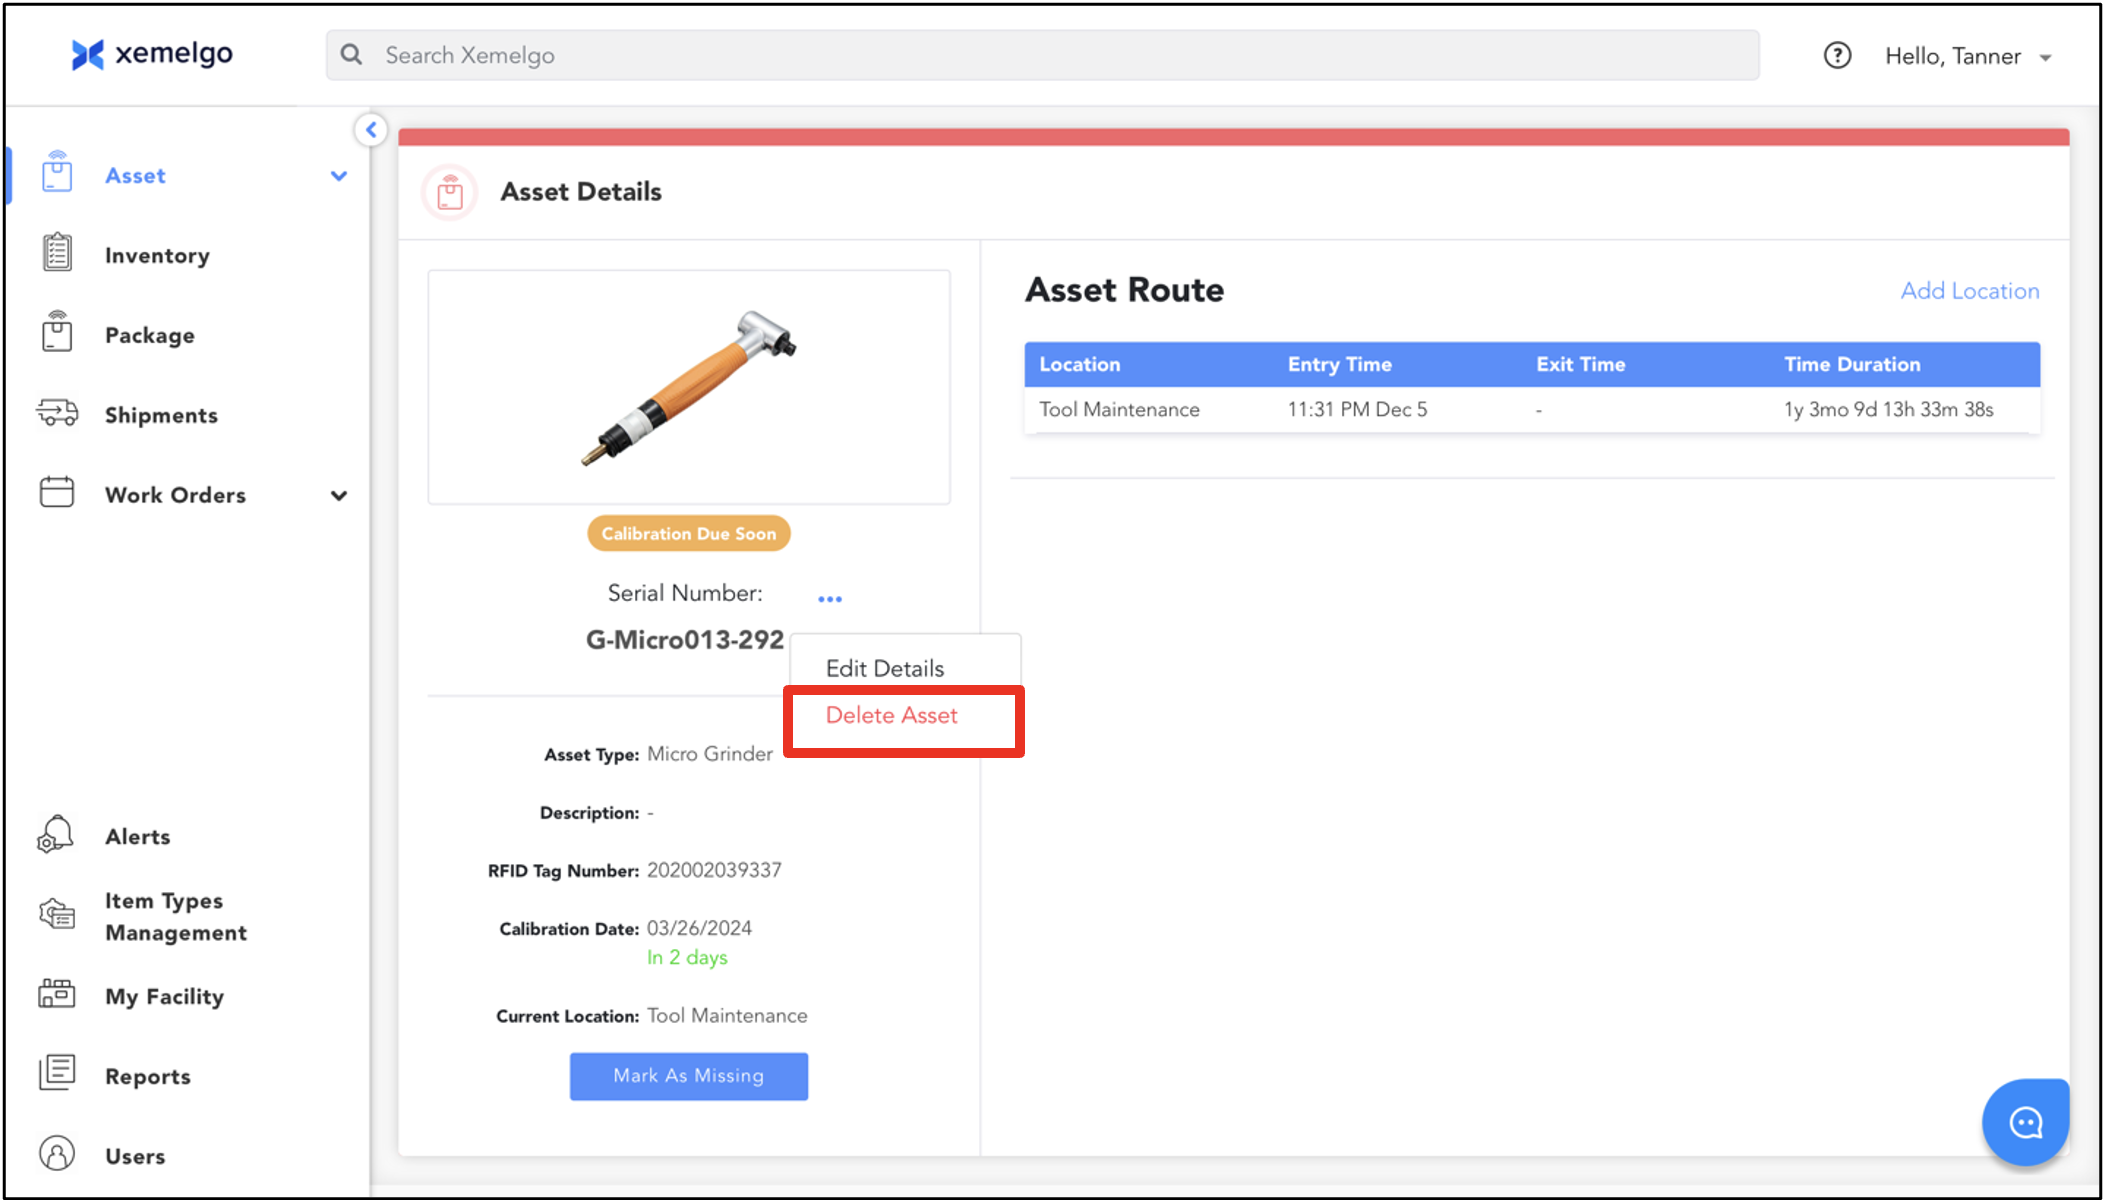The image size is (2108, 1204).
Task: Open the help question mark icon
Action: point(1837,56)
